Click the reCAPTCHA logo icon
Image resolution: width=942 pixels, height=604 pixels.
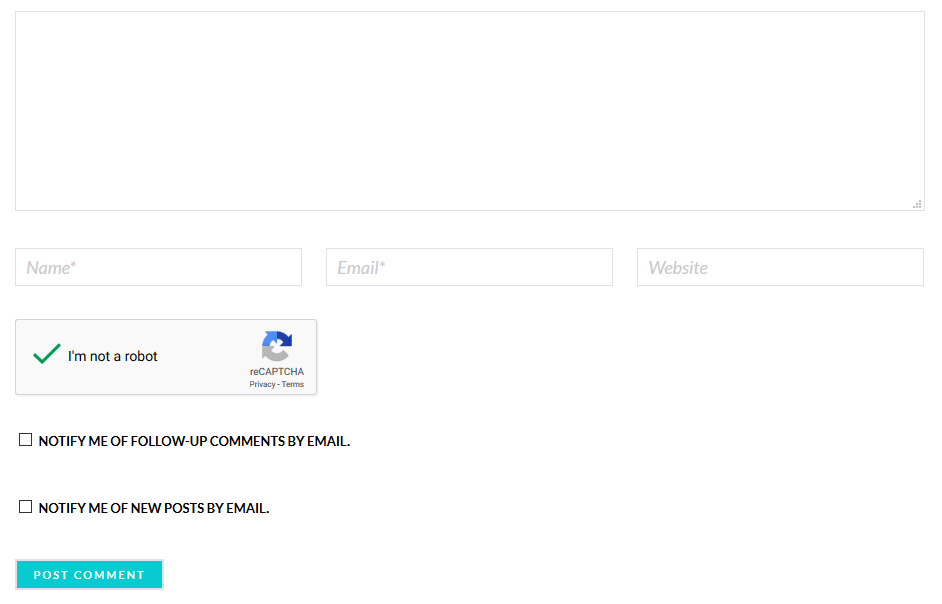277,346
